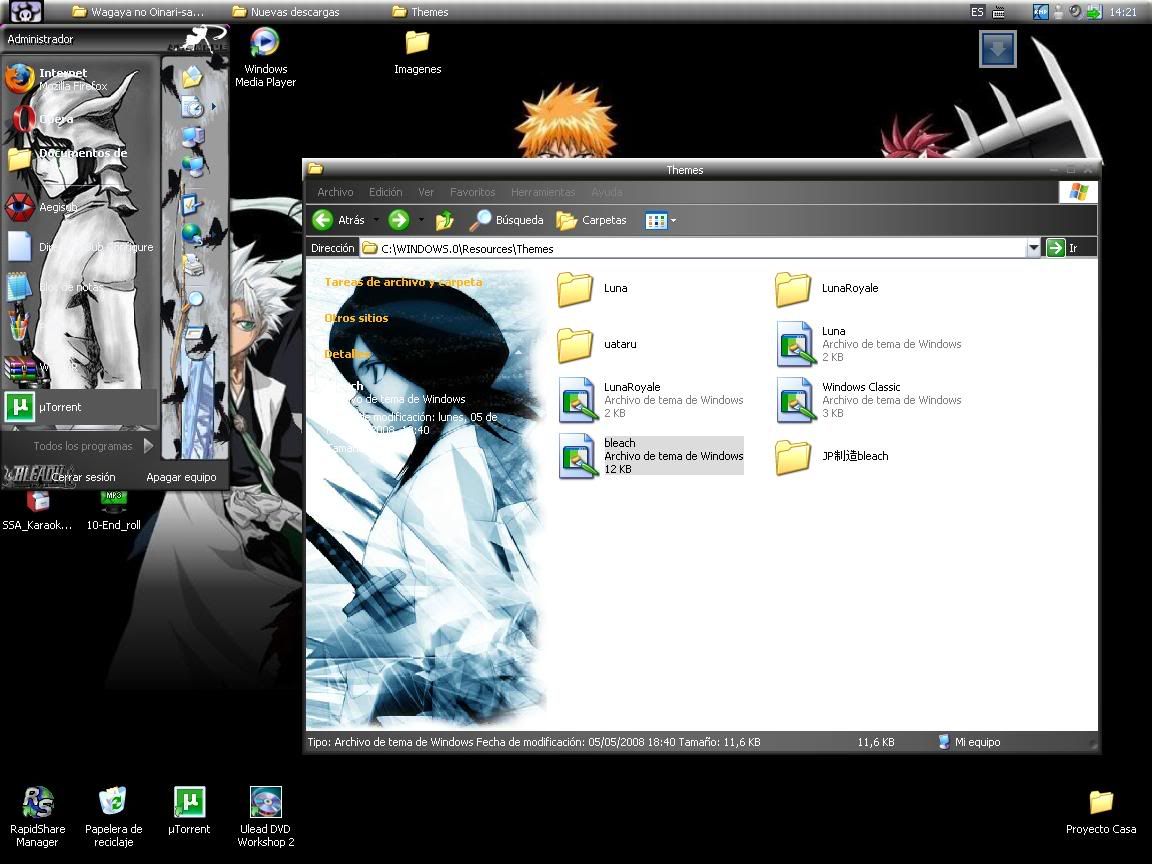Open Search magnifier icon in start menu sidebar
Screen dimensions: 1152x864
coord(194,299)
